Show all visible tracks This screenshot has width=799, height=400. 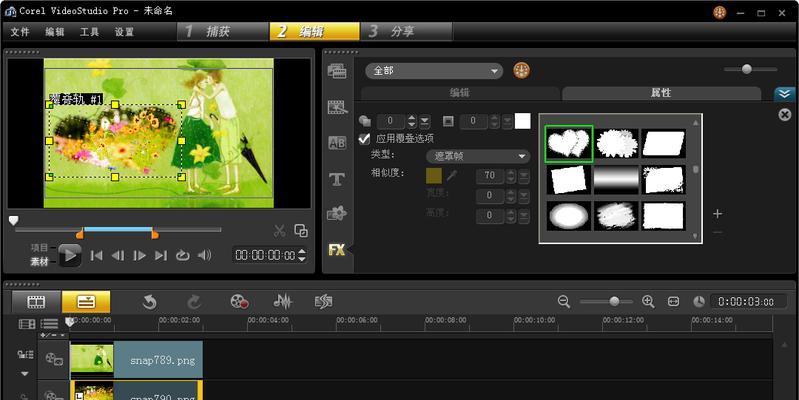point(27,324)
